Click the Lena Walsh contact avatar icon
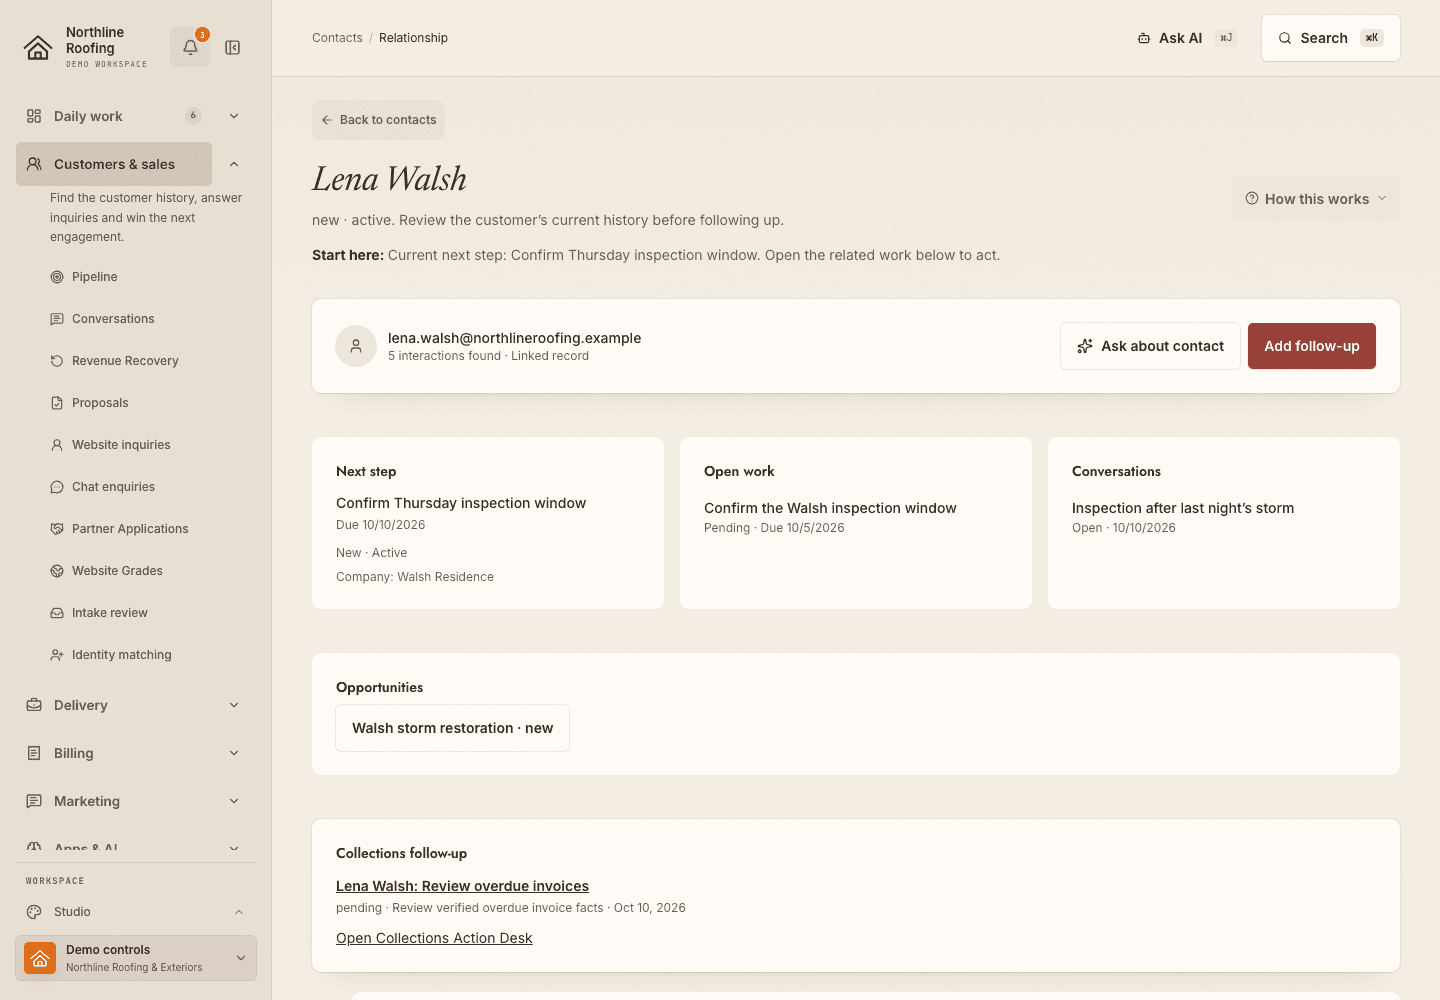 coord(356,346)
